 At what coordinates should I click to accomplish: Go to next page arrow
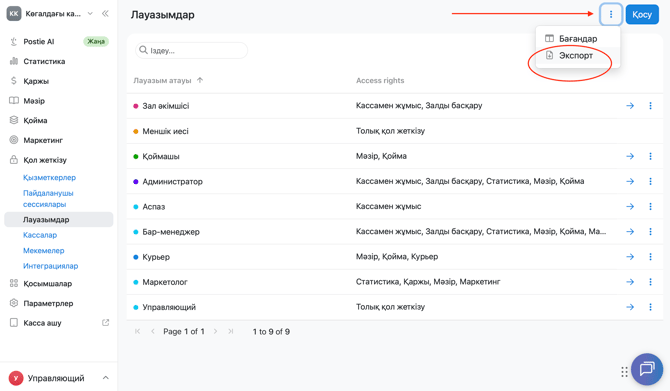[215, 331]
